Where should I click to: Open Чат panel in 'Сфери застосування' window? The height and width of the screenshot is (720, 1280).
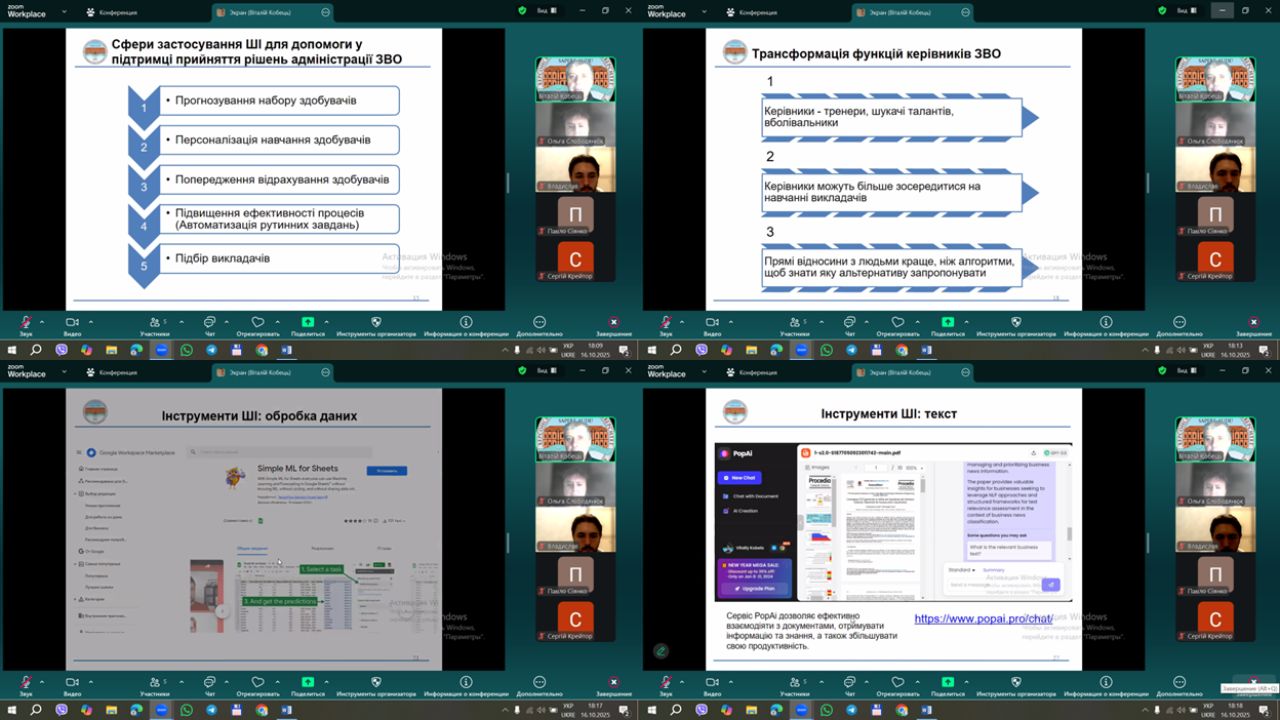coord(209,323)
